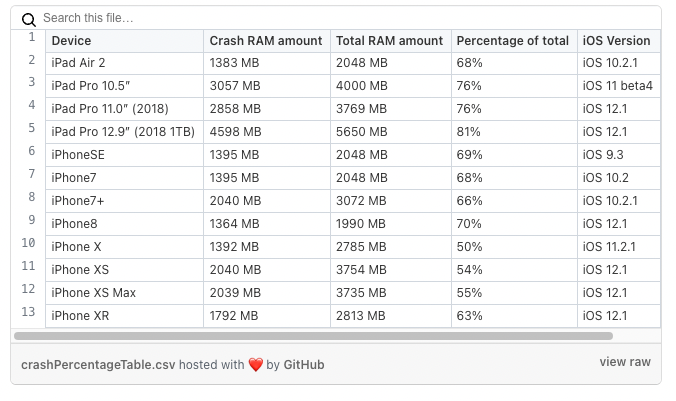
Task: Select the Crash RAM amount column header
Action: coord(267,41)
